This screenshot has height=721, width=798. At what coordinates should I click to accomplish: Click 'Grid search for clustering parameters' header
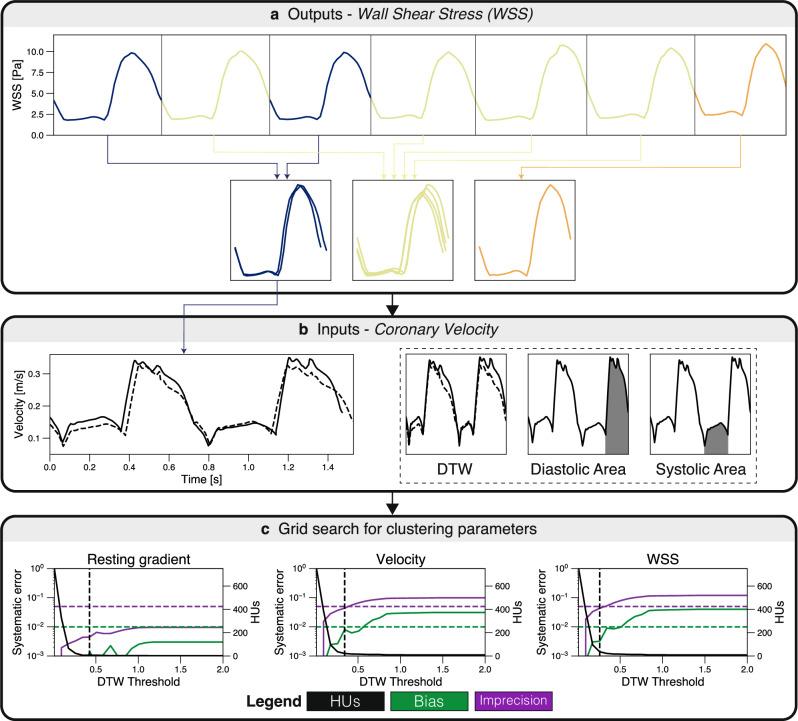(398, 528)
